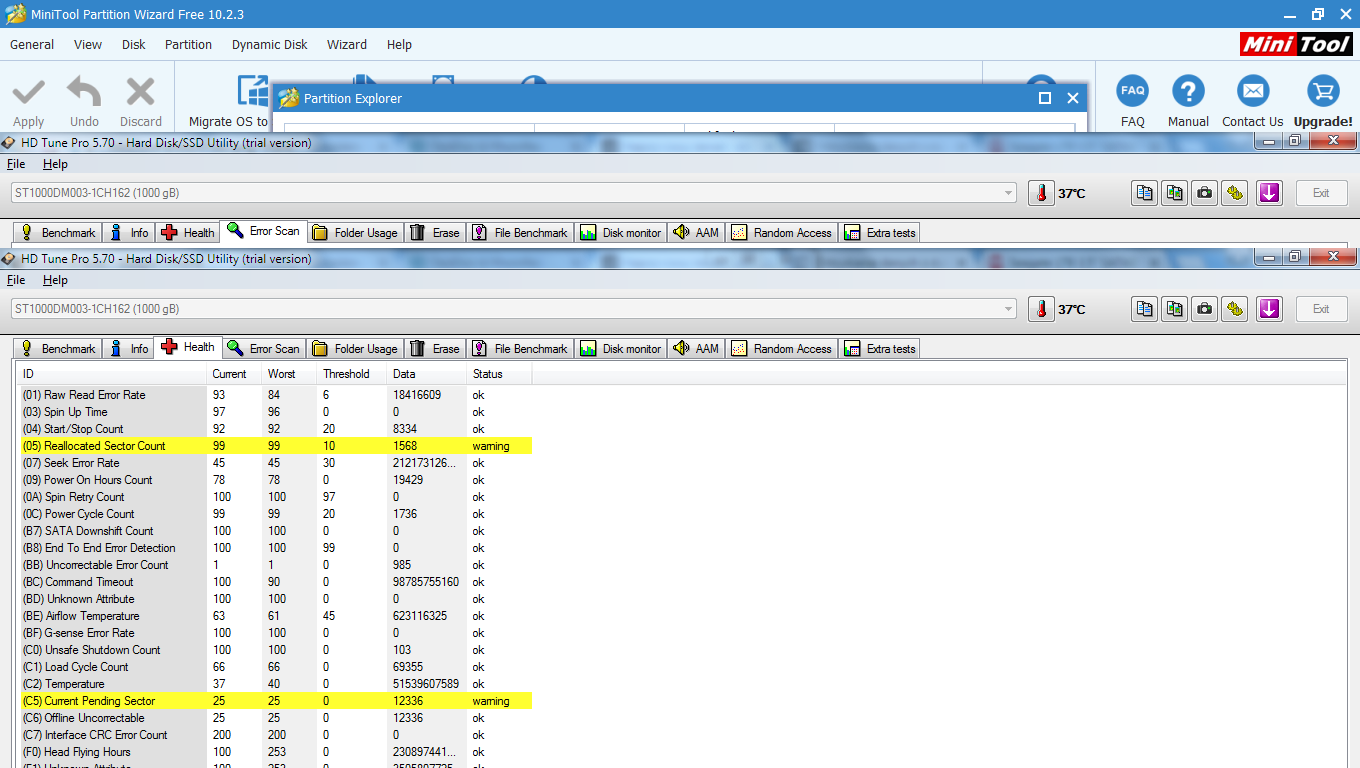Open Random Access tab in Health-tab HD Tune window
Screen dimensions: 1360x768
(x=782, y=349)
